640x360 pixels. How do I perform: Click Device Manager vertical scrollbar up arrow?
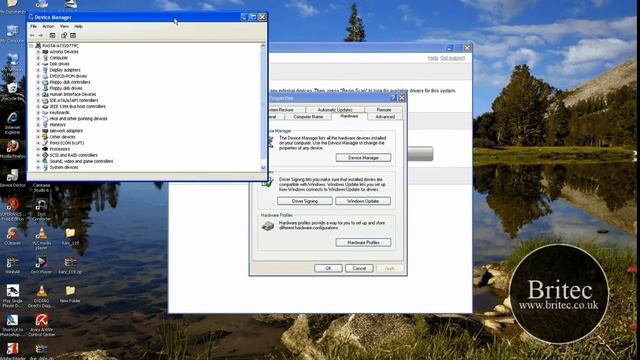coord(263,46)
